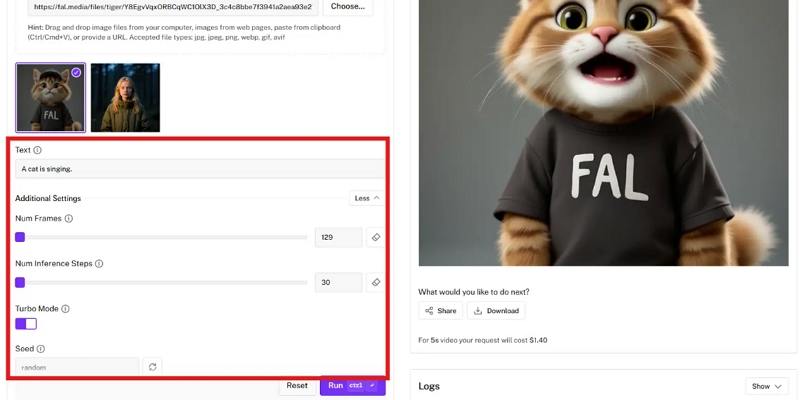Select the FAL cat example thumbnail
This screenshot has width=800, height=400.
pyautogui.click(x=51, y=97)
